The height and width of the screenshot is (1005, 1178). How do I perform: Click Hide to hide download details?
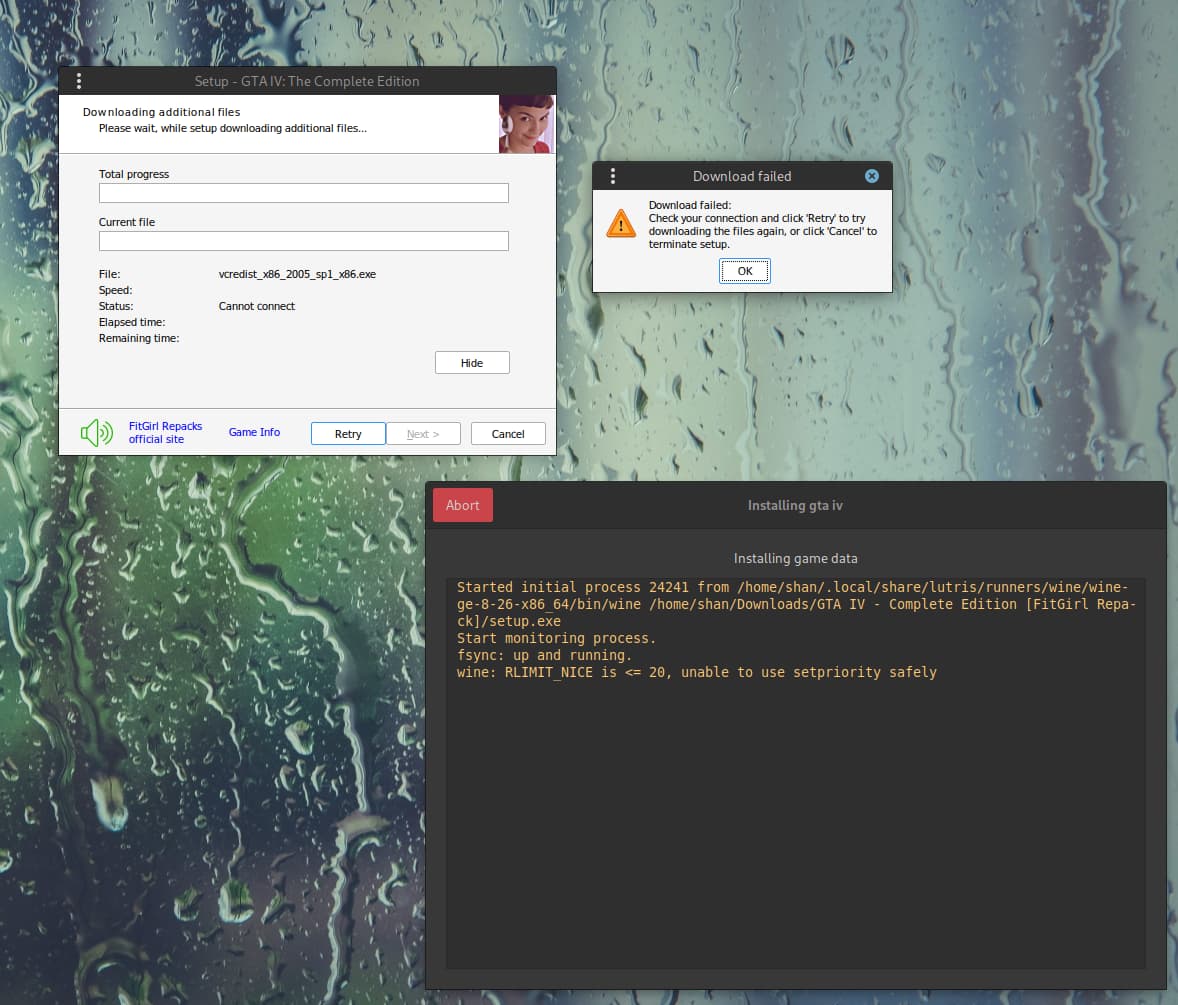coord(472,363)
